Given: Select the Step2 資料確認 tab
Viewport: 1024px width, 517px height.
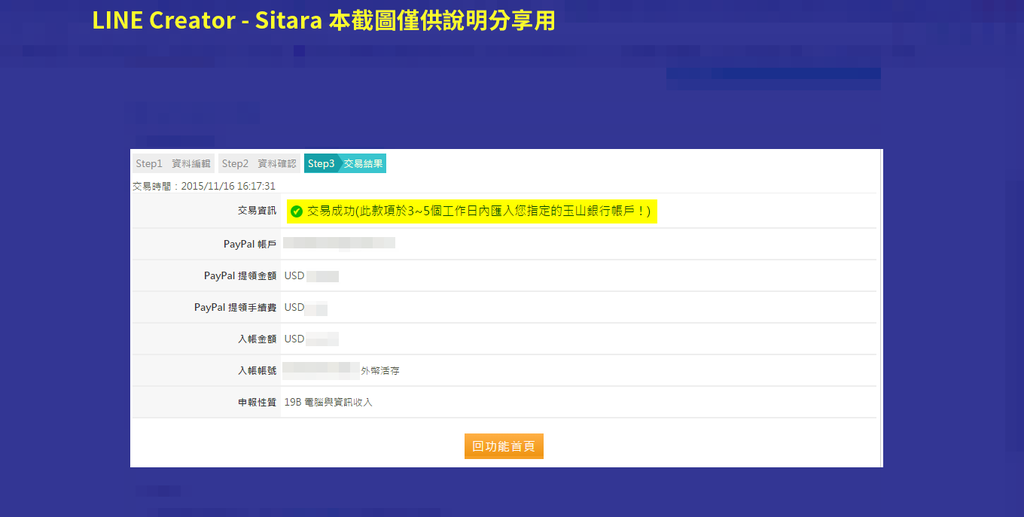Looking at the screenshot, I should (259, 163).
